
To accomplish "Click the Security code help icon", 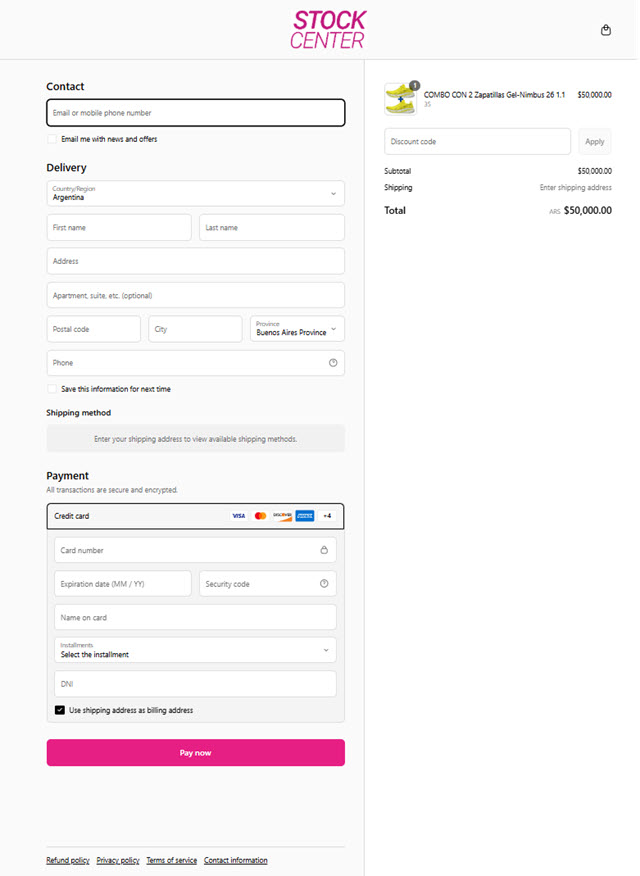I will coord(324,584).
